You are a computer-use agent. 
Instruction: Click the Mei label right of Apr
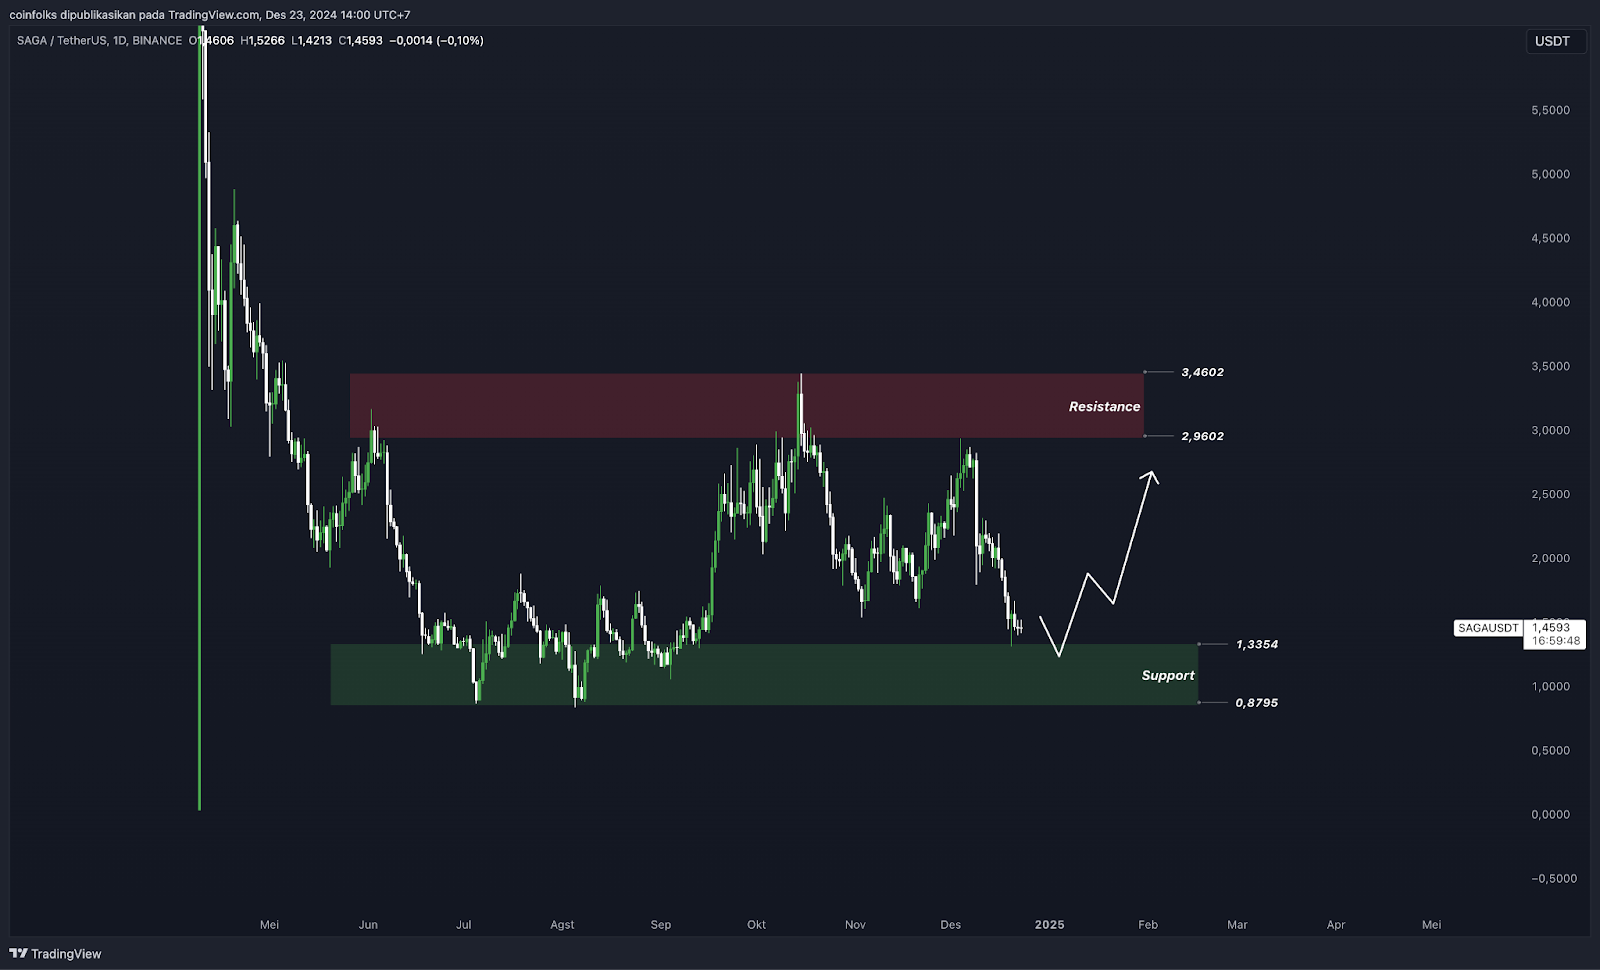pos(1432,925)
